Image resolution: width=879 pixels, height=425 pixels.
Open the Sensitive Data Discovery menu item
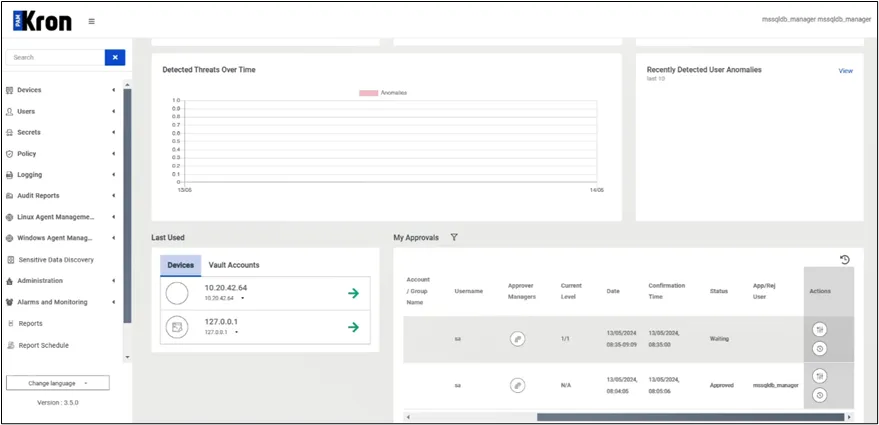pos(56,260)
